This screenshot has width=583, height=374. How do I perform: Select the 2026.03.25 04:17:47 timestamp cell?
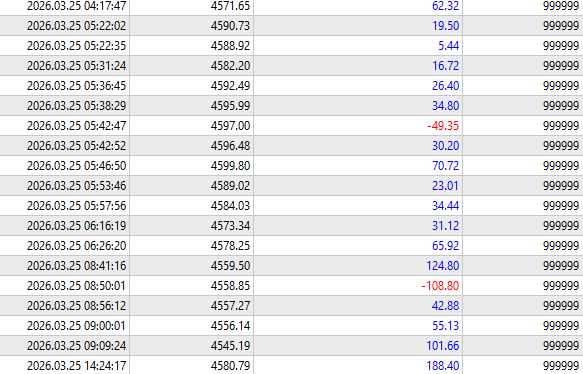tap(77, 6)
